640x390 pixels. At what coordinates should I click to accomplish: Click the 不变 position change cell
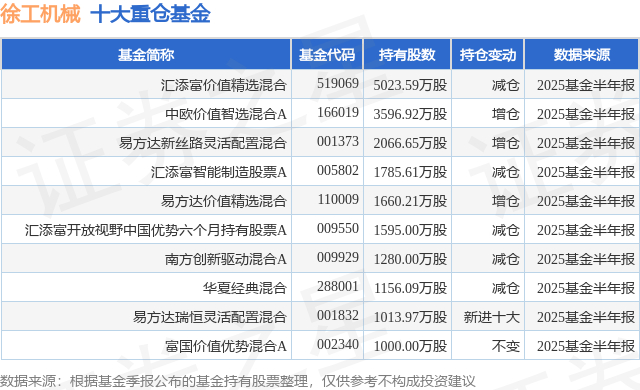pos(506,346)
